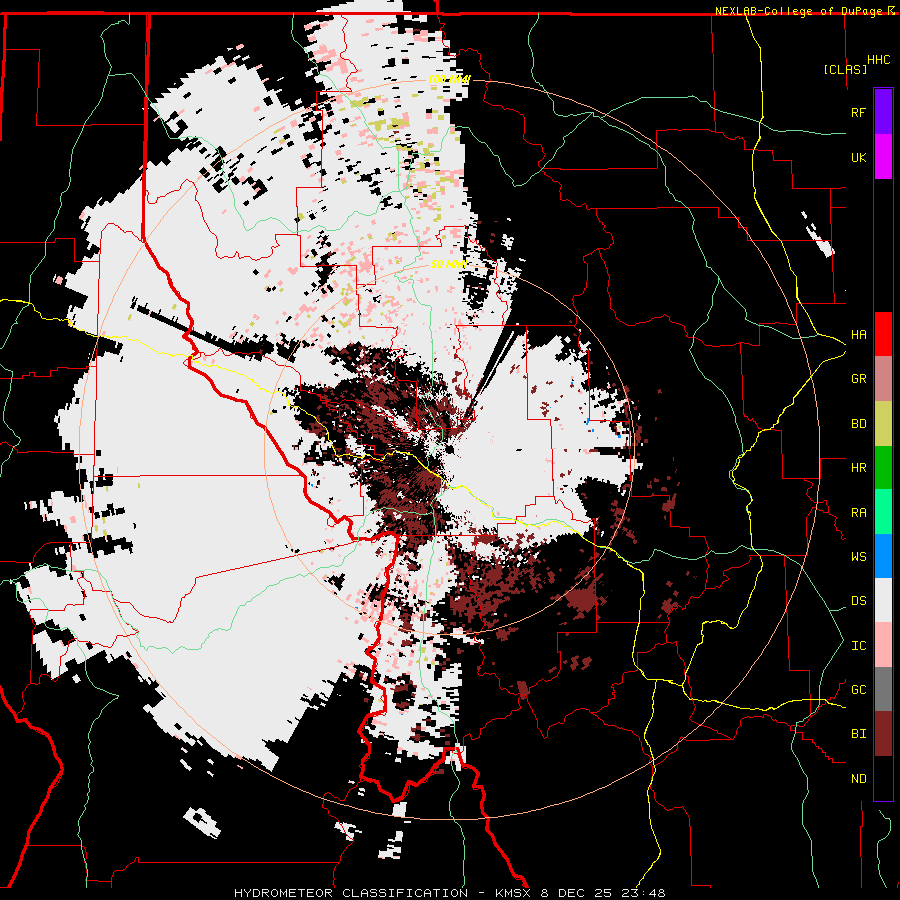Click the UK legend label
Image resolution: width=900 pixels, height=900 pixels.
(858, 157)
